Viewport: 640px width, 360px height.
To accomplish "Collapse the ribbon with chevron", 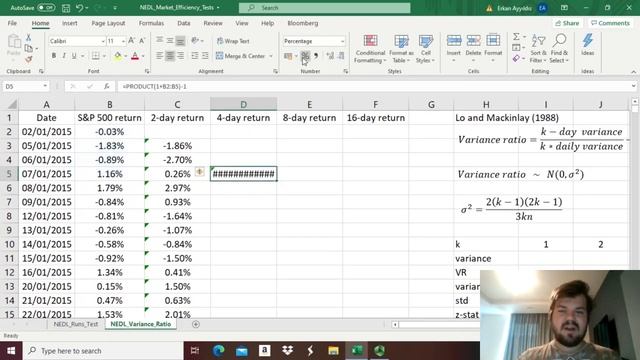I will [x=633, y=72].
